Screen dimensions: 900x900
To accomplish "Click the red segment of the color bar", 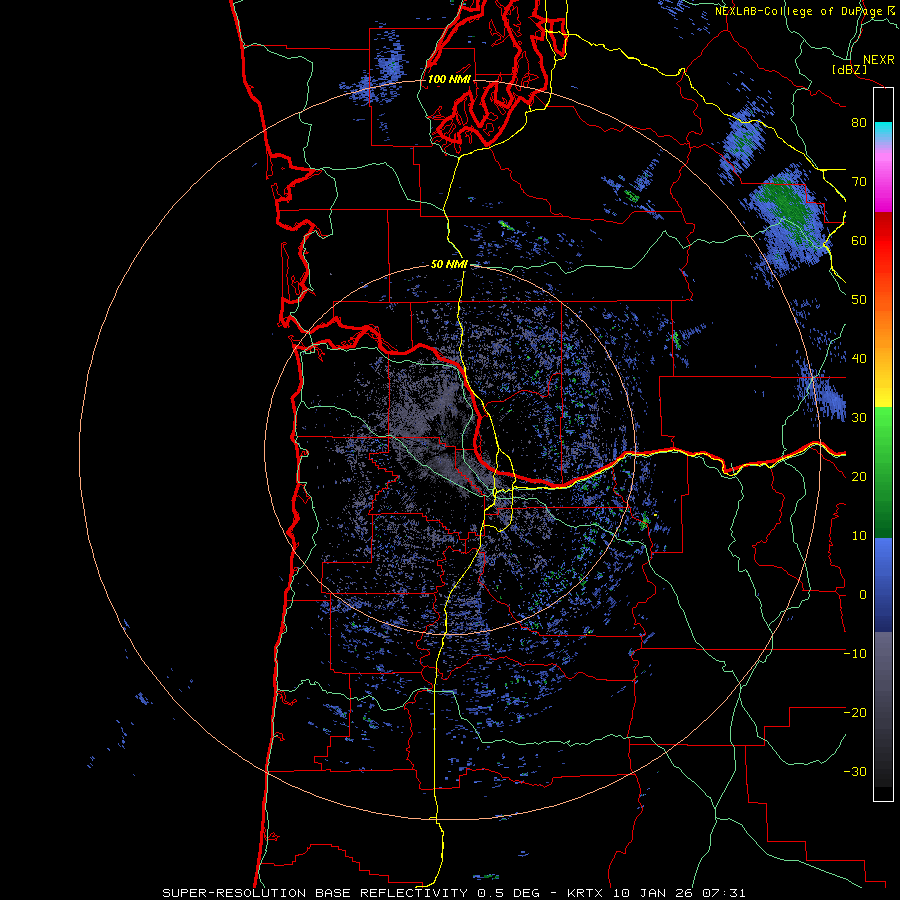I will (x=883, y=235).
